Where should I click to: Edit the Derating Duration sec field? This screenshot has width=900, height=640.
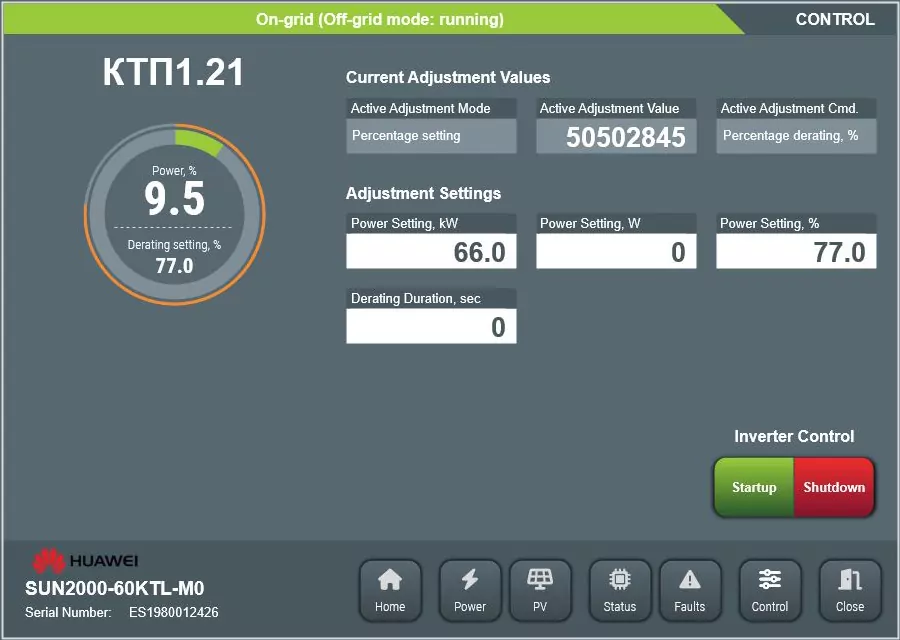point(431,326)
